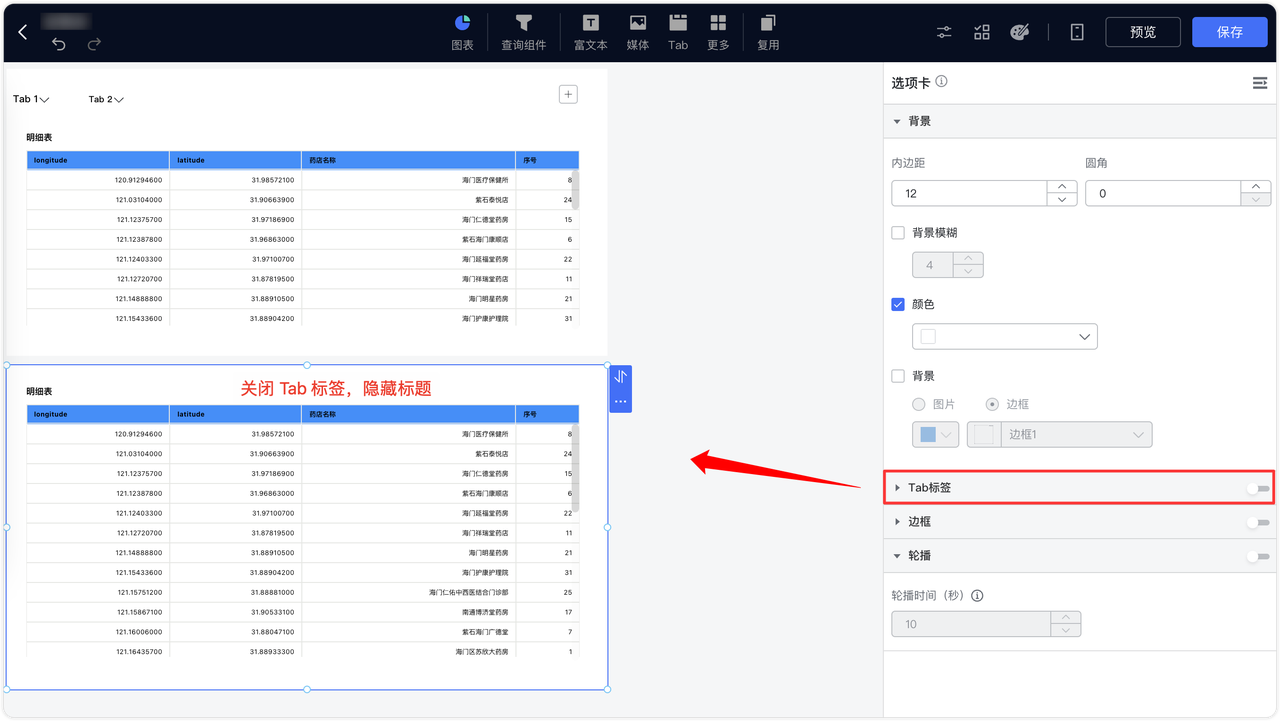This screenshot has height=721, width=1280.
Task: Open the 颜色 color dropdown
Action: (x=1005, y=337)
